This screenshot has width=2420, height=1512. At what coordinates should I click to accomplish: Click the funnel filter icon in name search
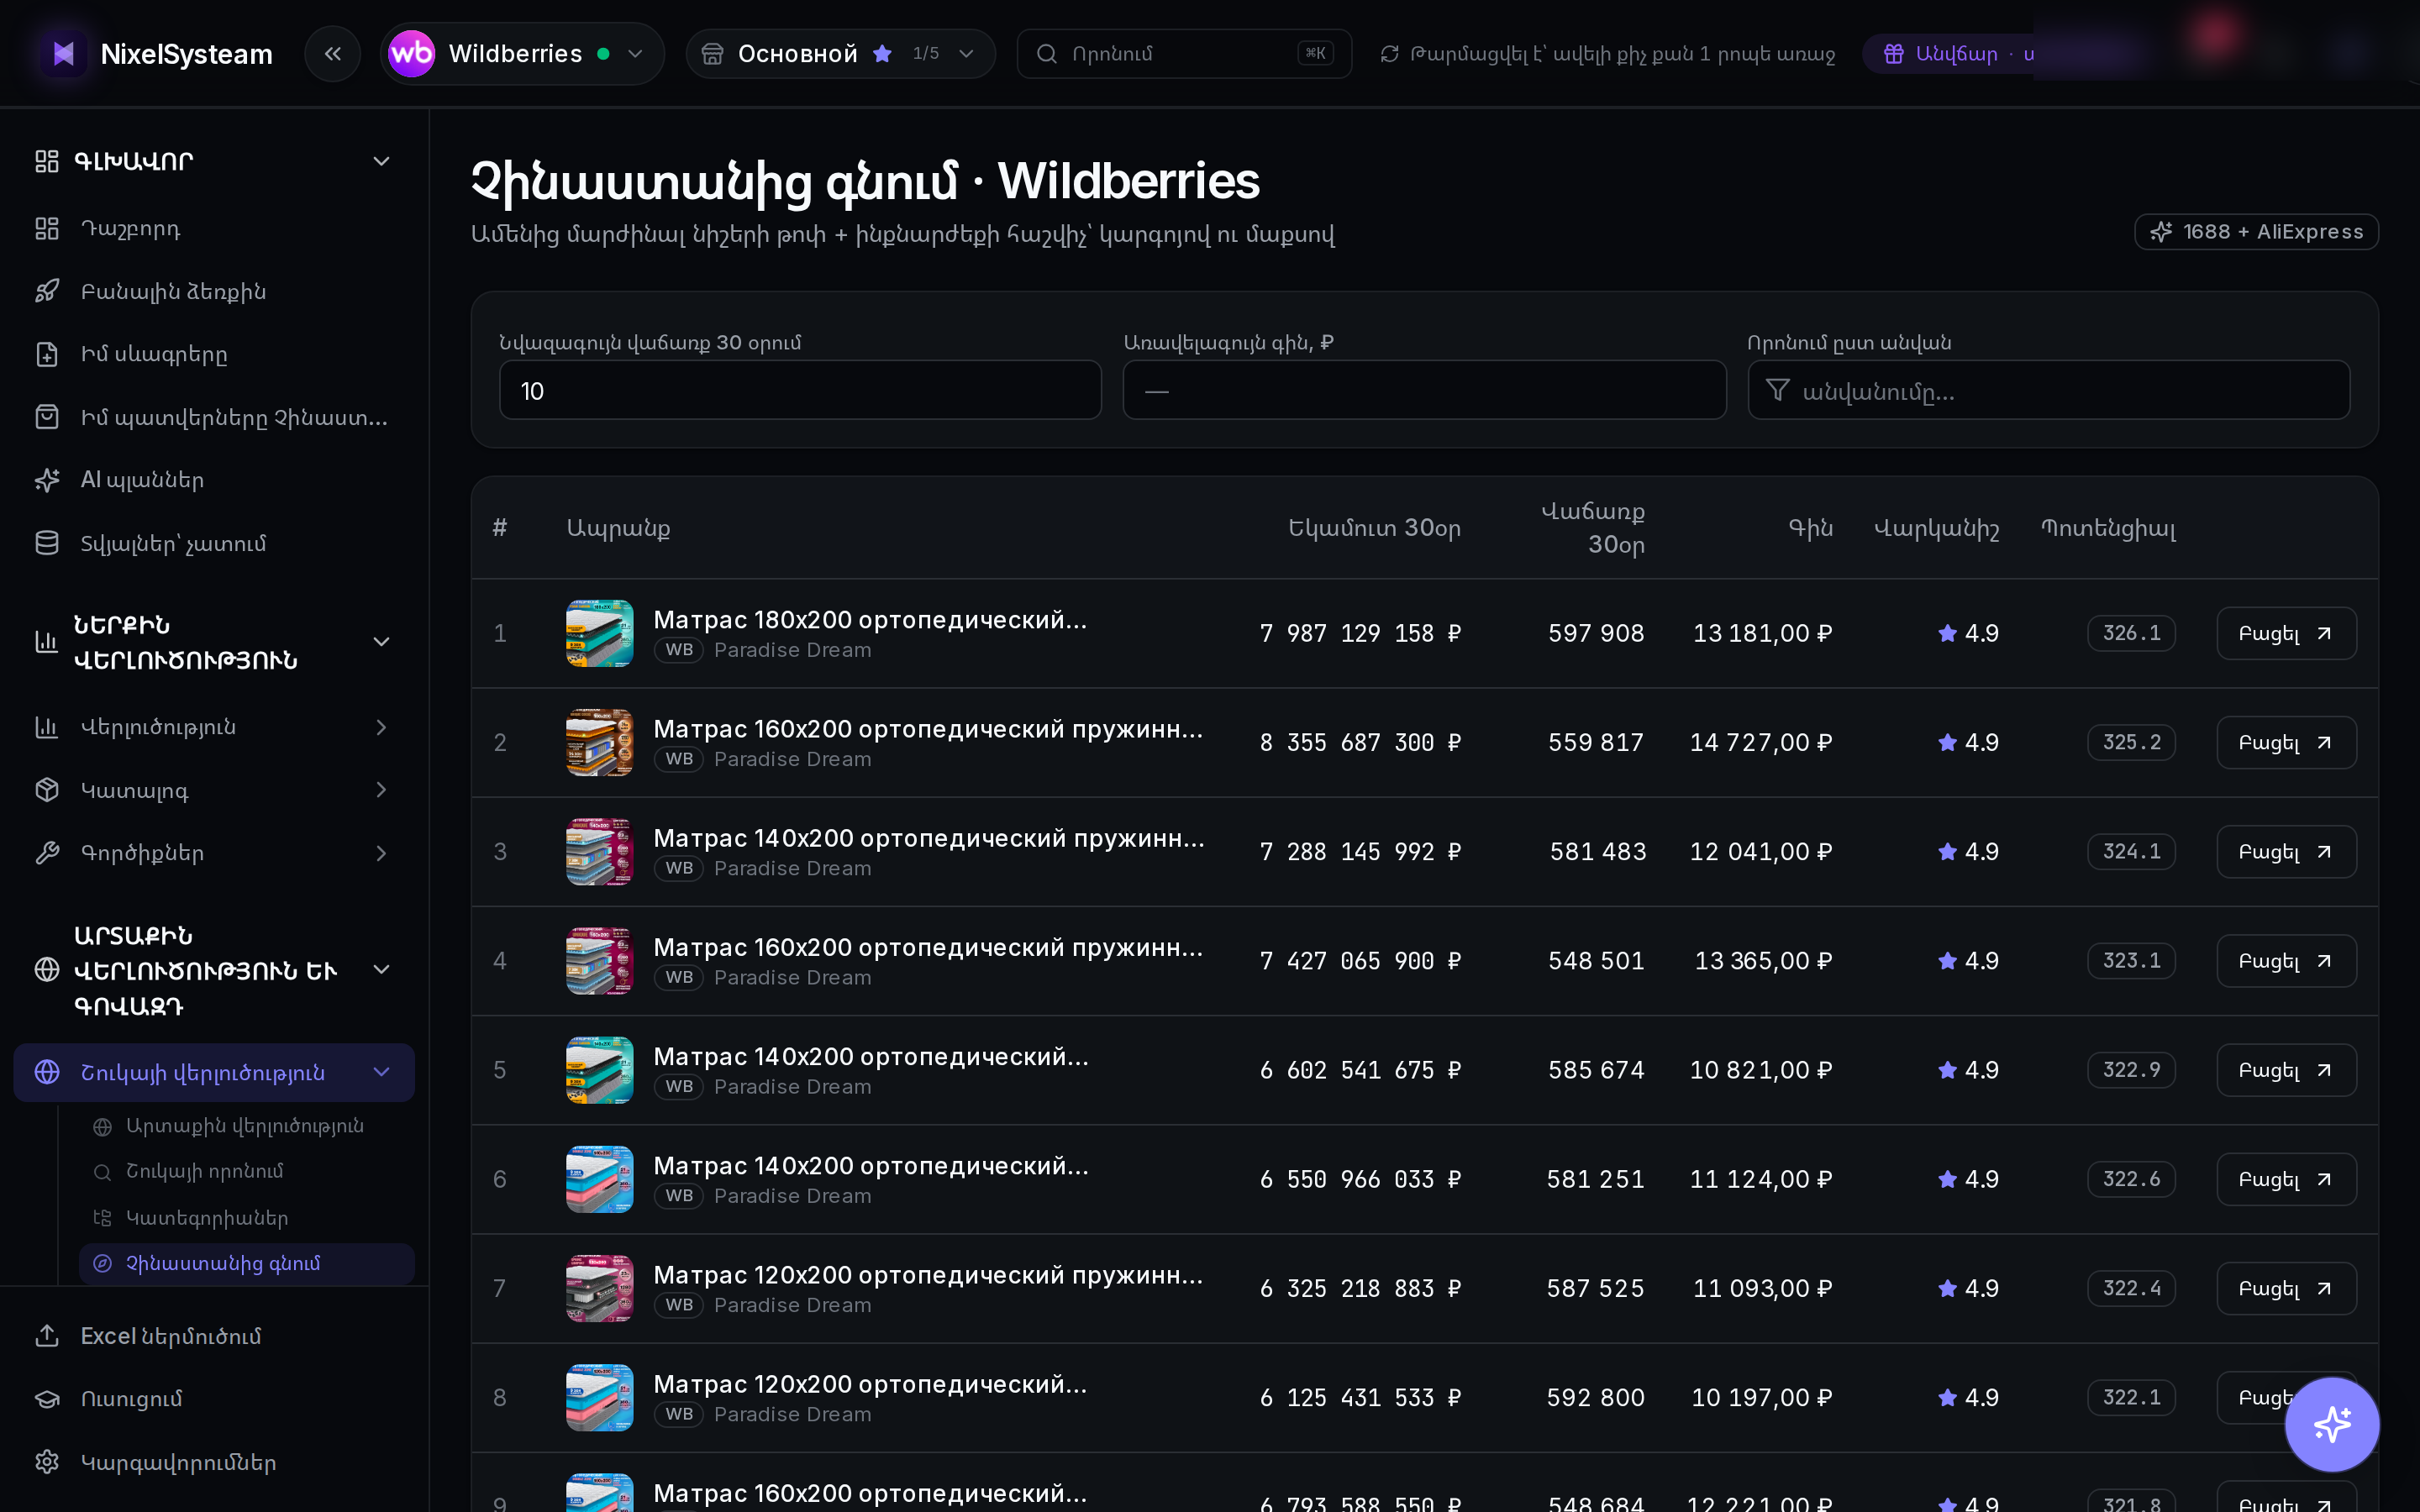[x=1777, y=390]
